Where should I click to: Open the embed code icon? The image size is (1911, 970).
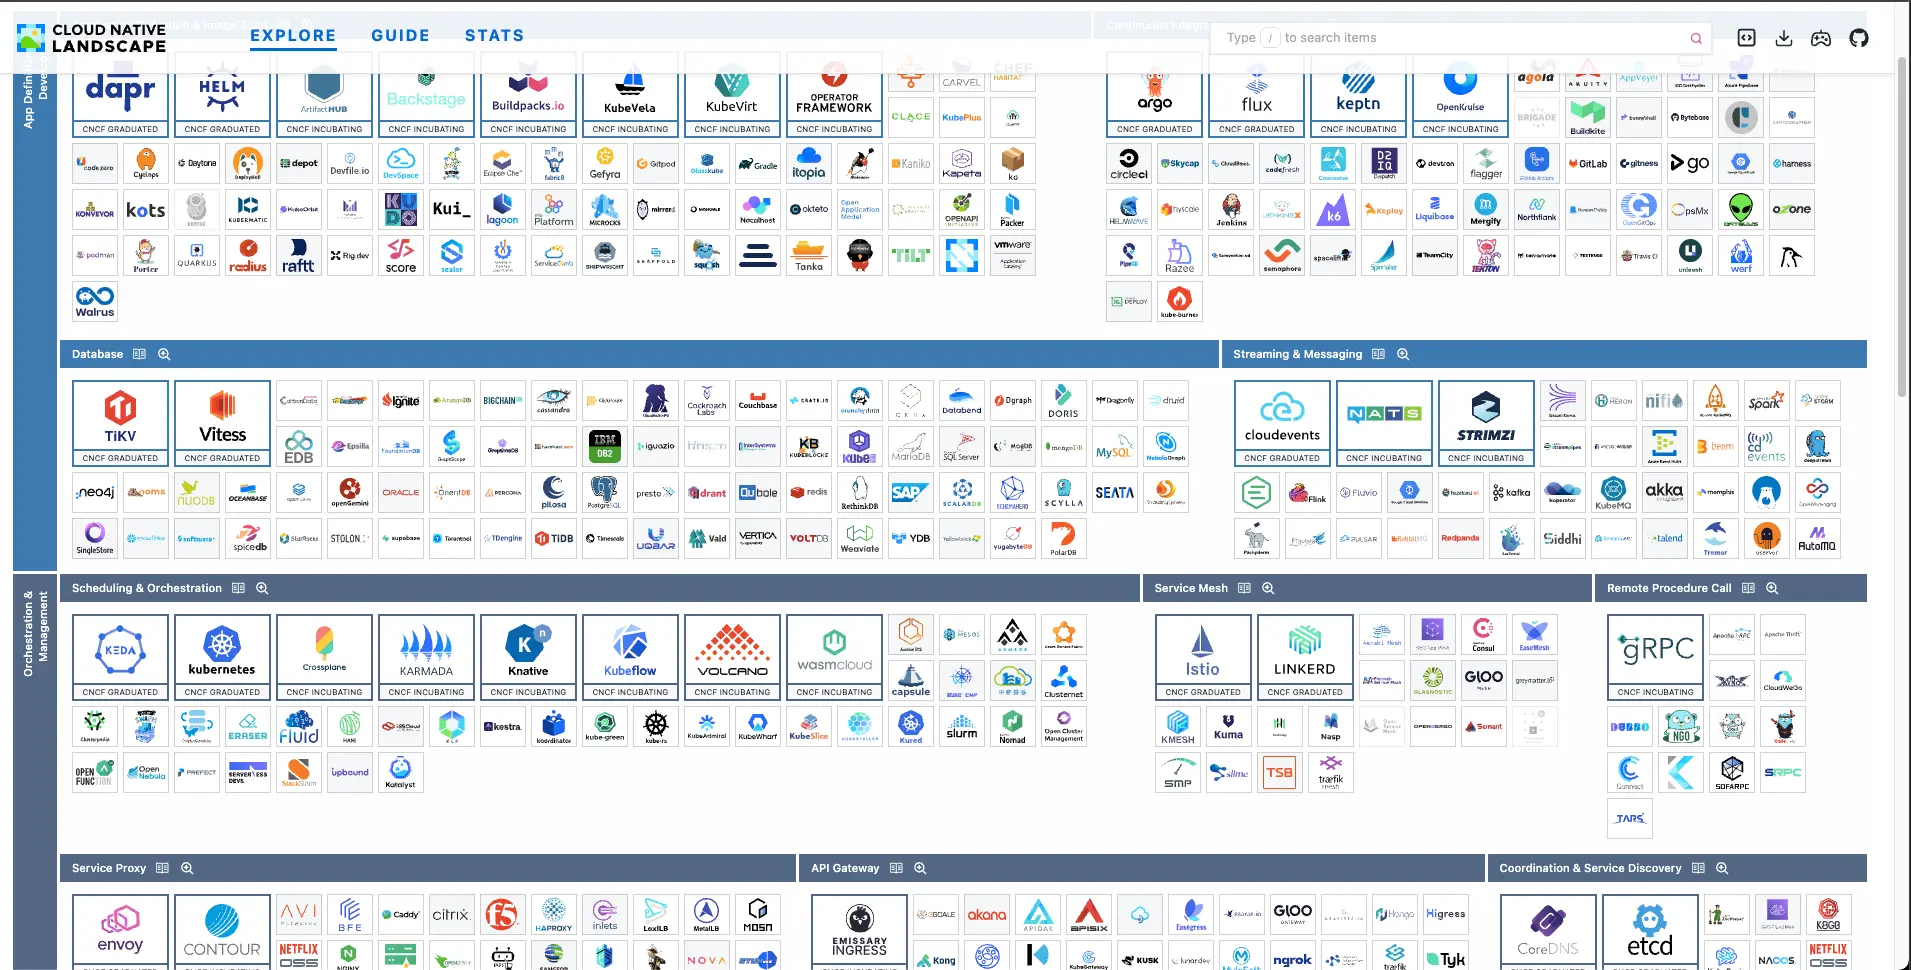(1746, 38)
